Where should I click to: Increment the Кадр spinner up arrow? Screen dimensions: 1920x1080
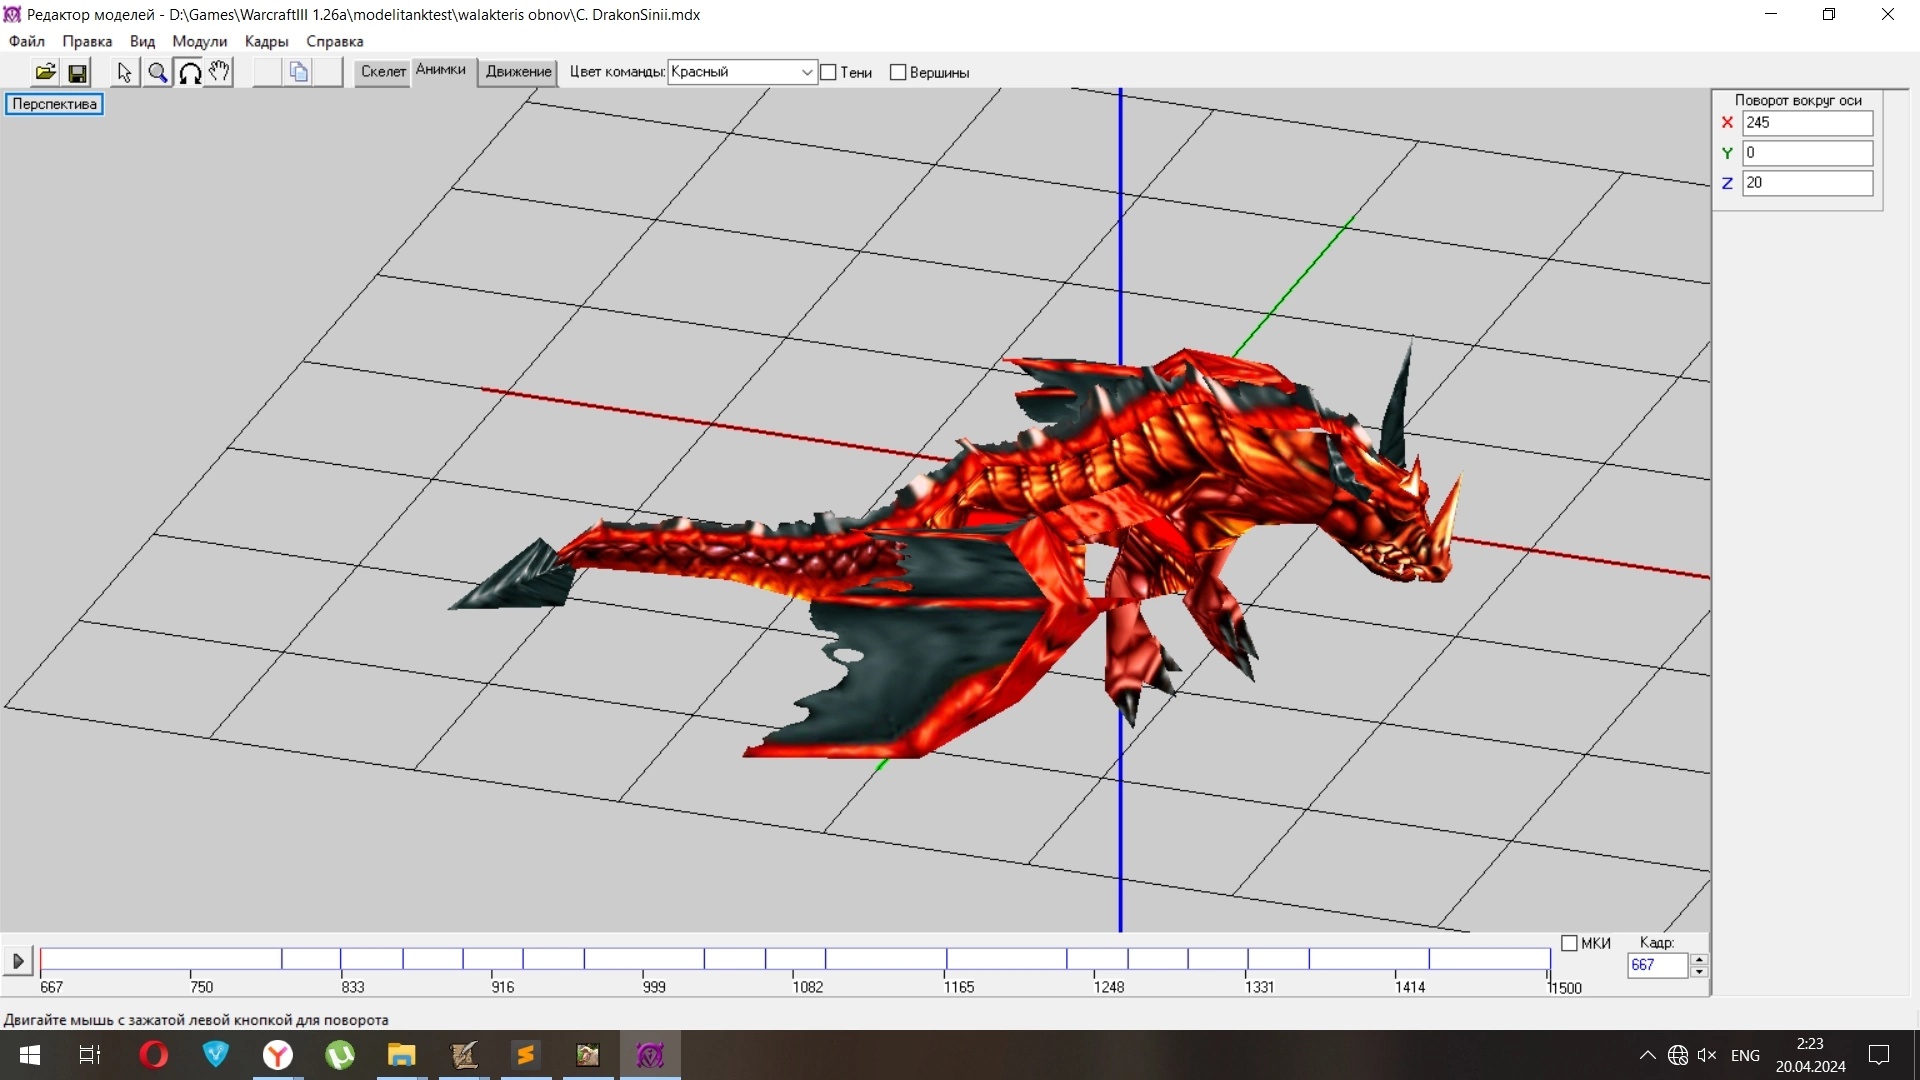pyautogui.click(x=1699, y=959)
